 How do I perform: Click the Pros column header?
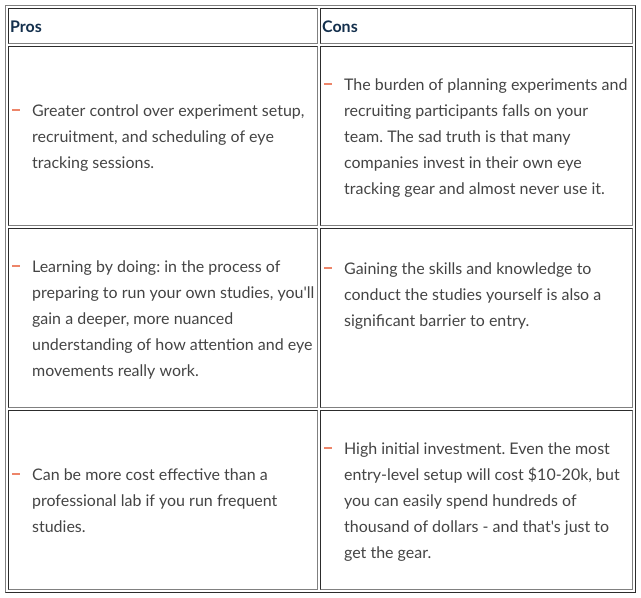pos(26,27)
